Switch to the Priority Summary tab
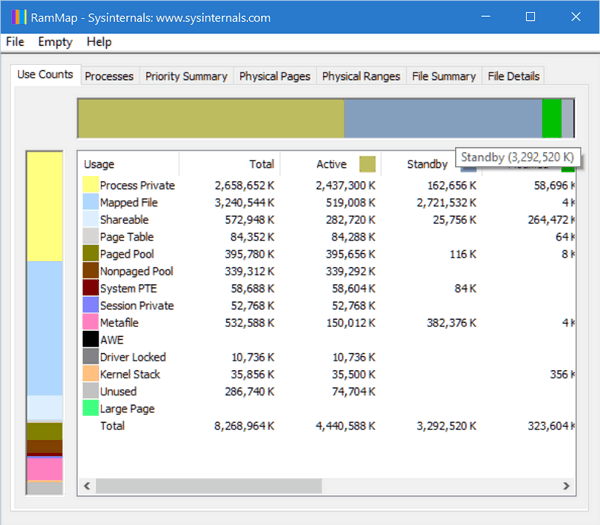The image size is (600, 525). [186, 76]
